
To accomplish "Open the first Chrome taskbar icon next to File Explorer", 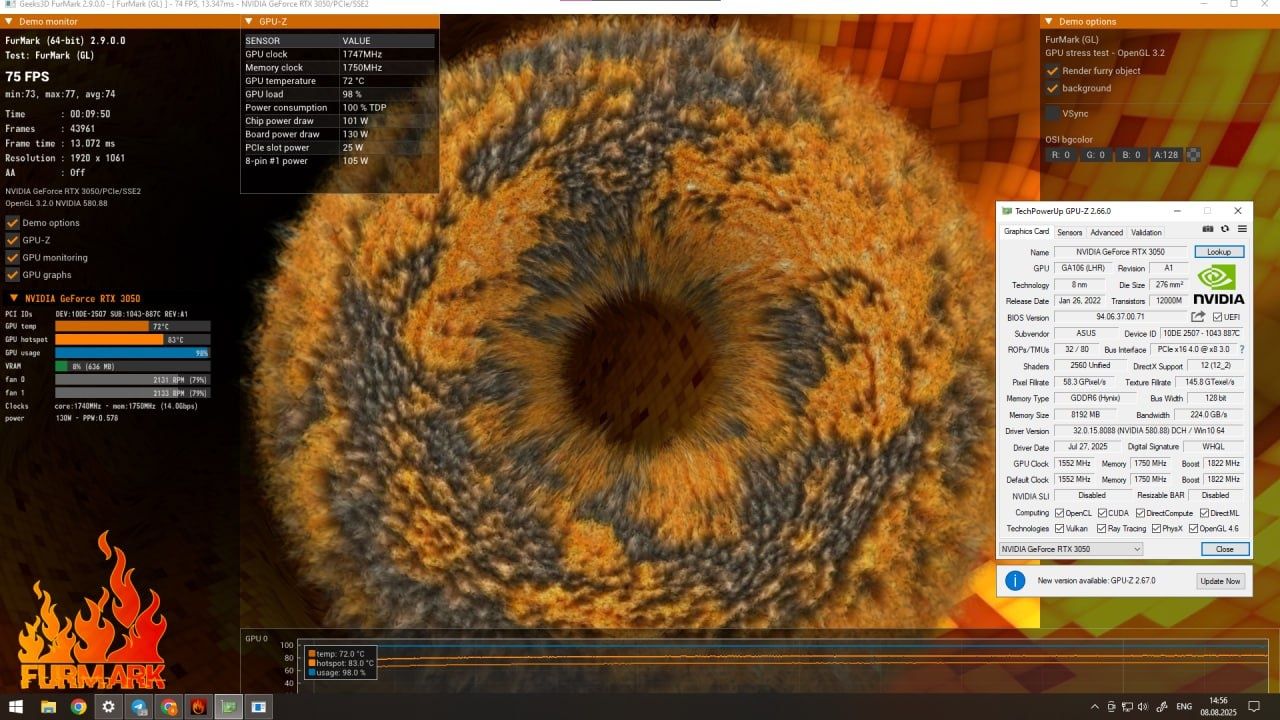I will pyautogui.click(x=78, y=707).
